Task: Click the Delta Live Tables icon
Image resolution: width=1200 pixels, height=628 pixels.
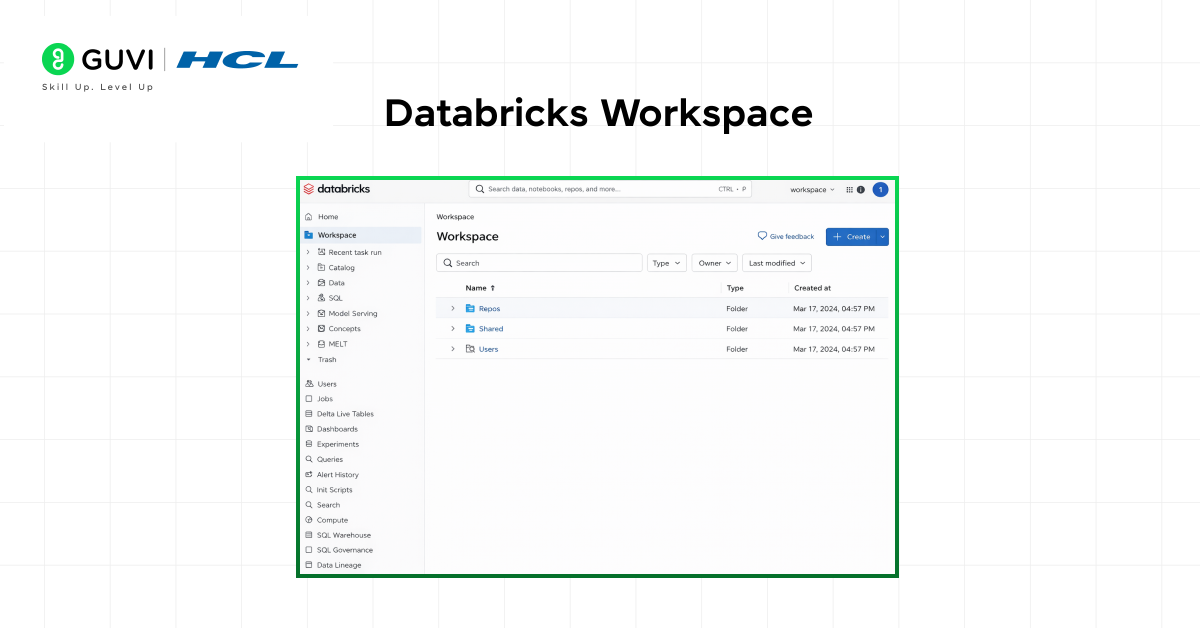Action: pos(309,414)
